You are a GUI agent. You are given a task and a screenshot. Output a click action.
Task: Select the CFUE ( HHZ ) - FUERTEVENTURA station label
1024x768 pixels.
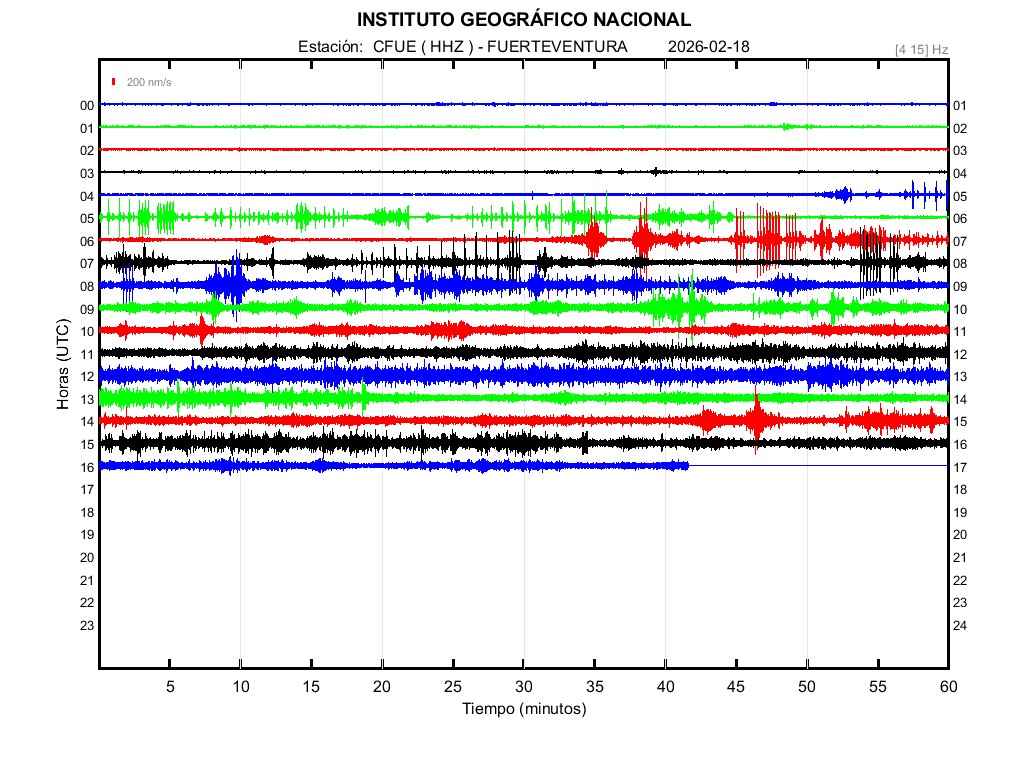[x=499, y=47]
